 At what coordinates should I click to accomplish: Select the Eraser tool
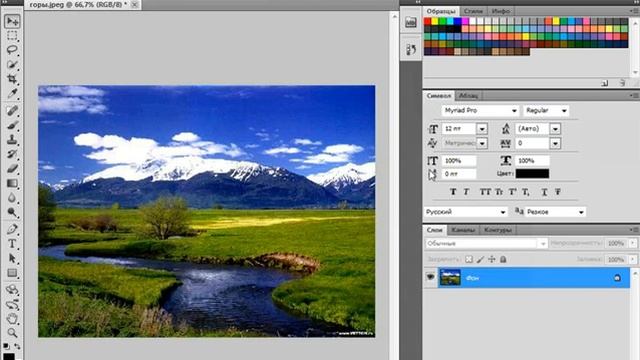tap(12, 168)
